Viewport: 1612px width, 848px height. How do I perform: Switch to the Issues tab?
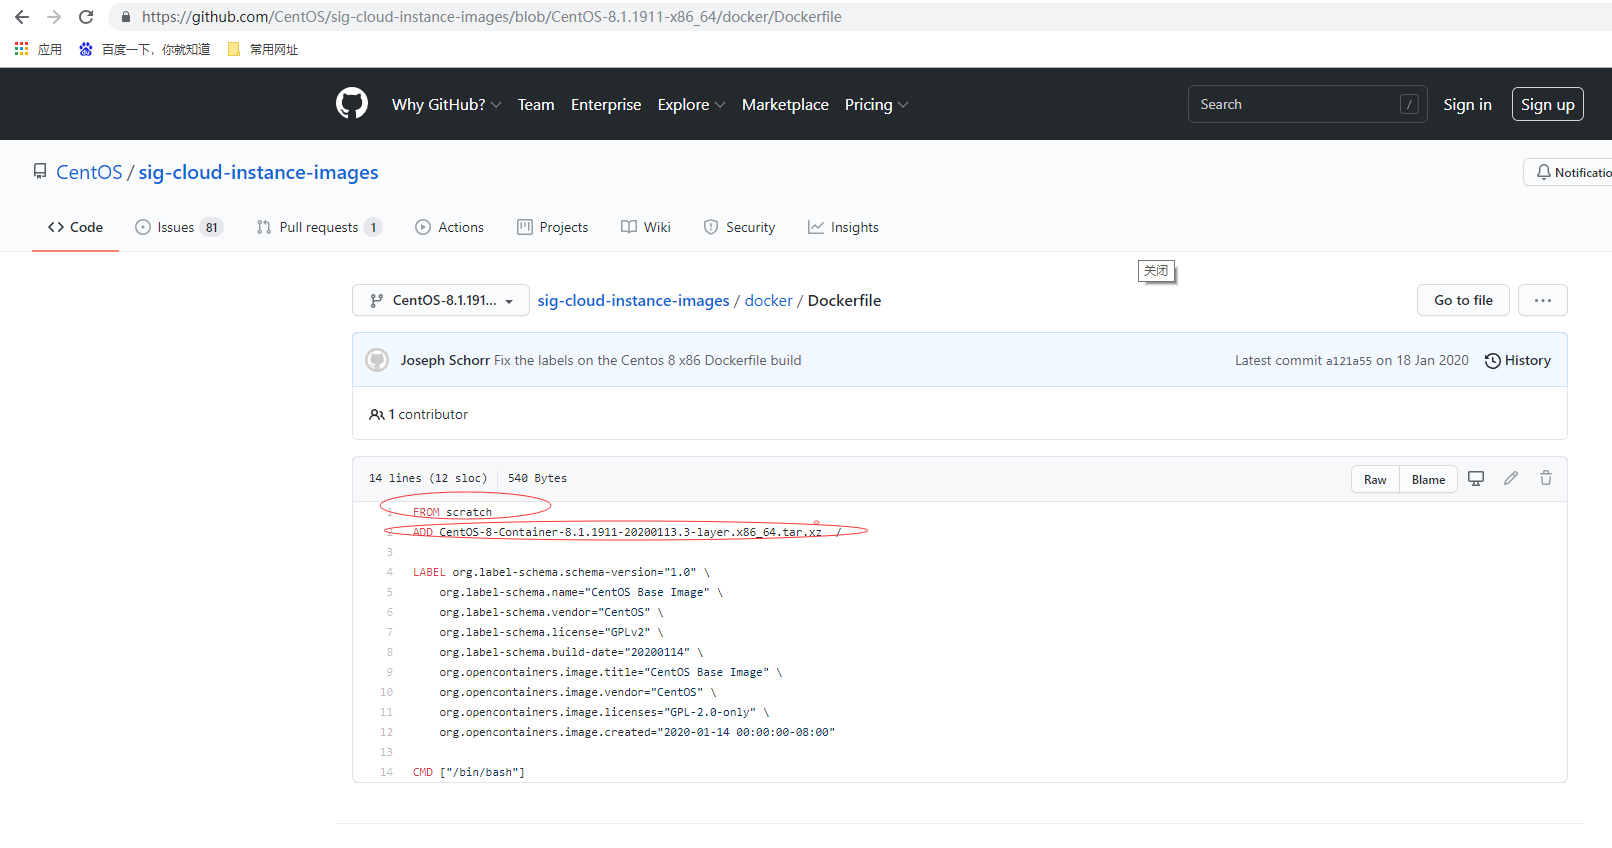coord(179,227)
